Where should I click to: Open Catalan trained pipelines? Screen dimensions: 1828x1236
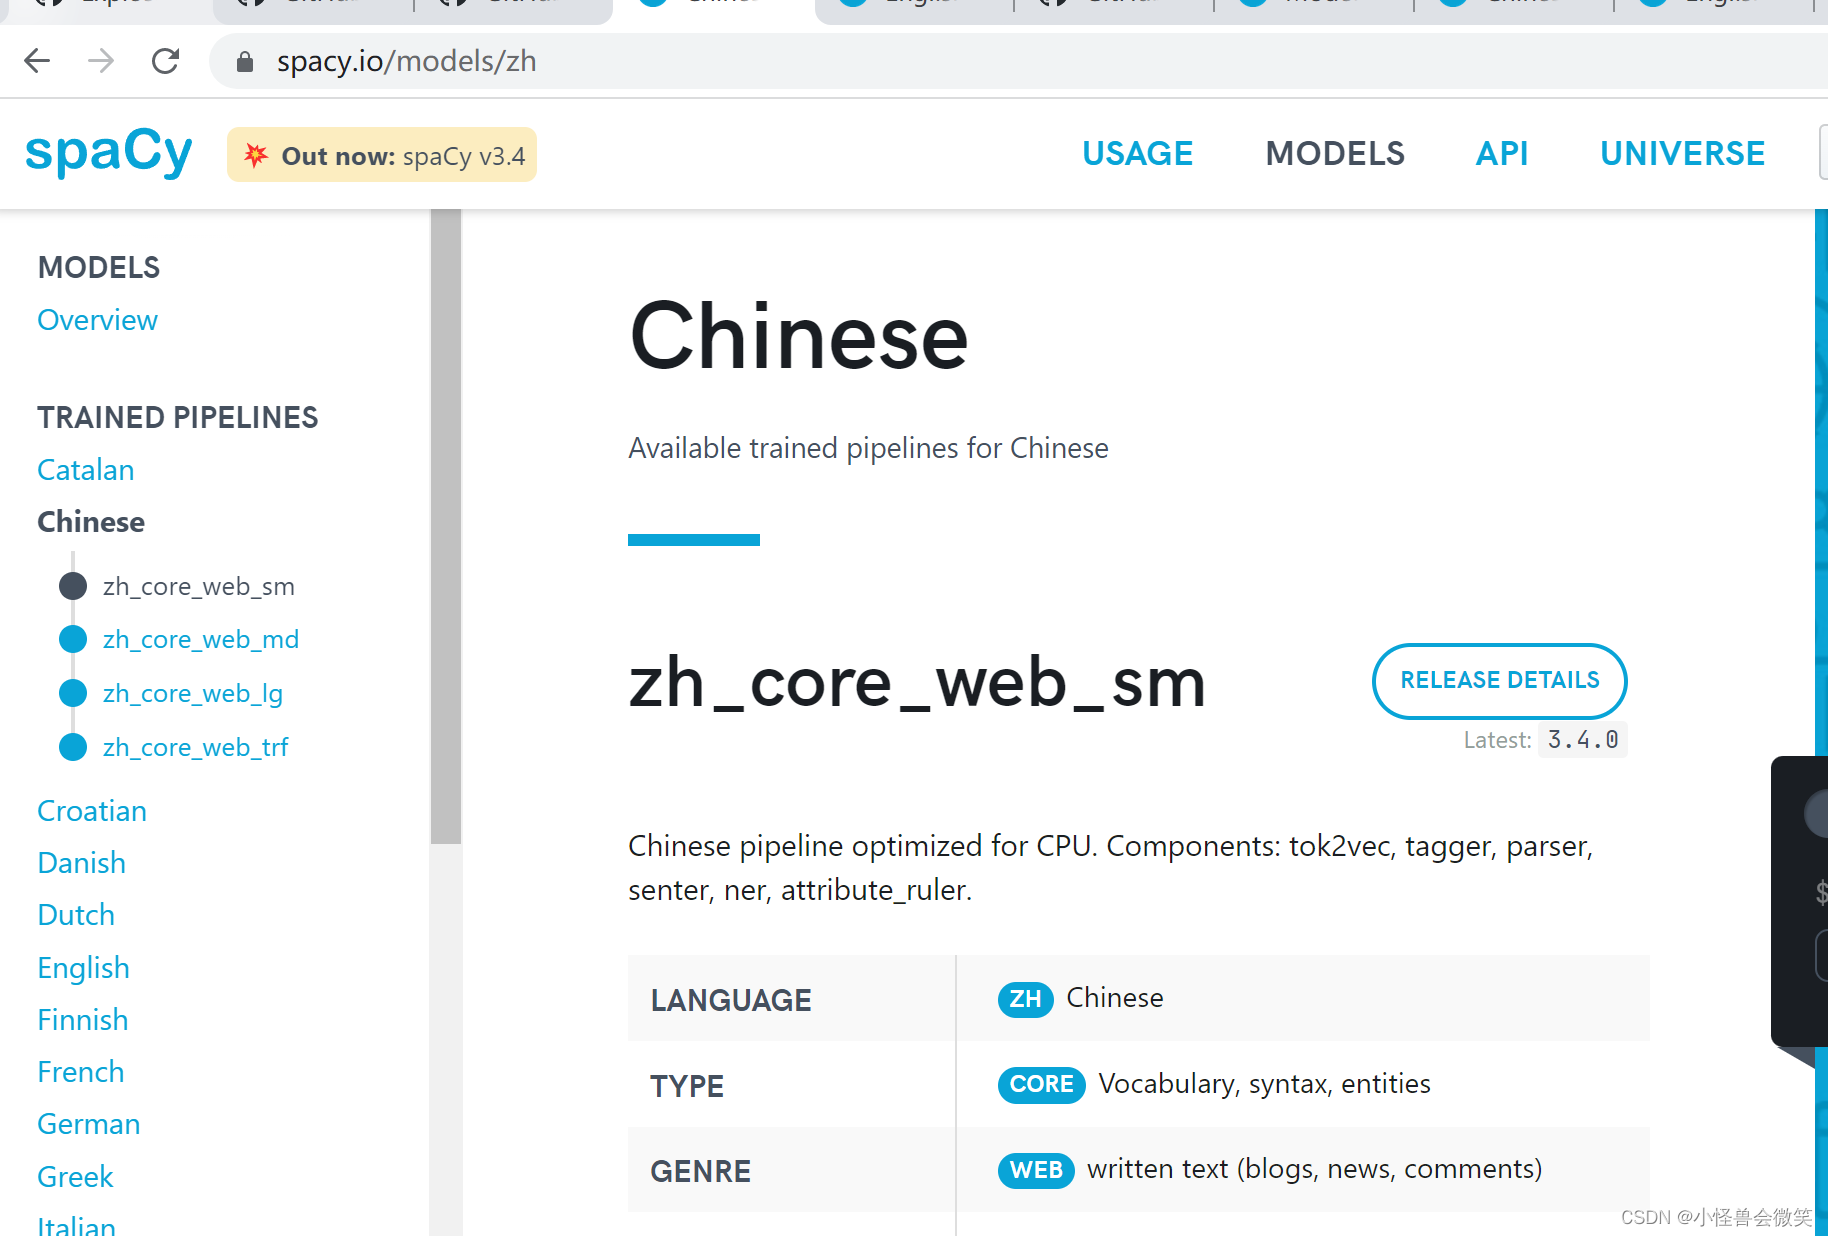[x=85, y=470]
